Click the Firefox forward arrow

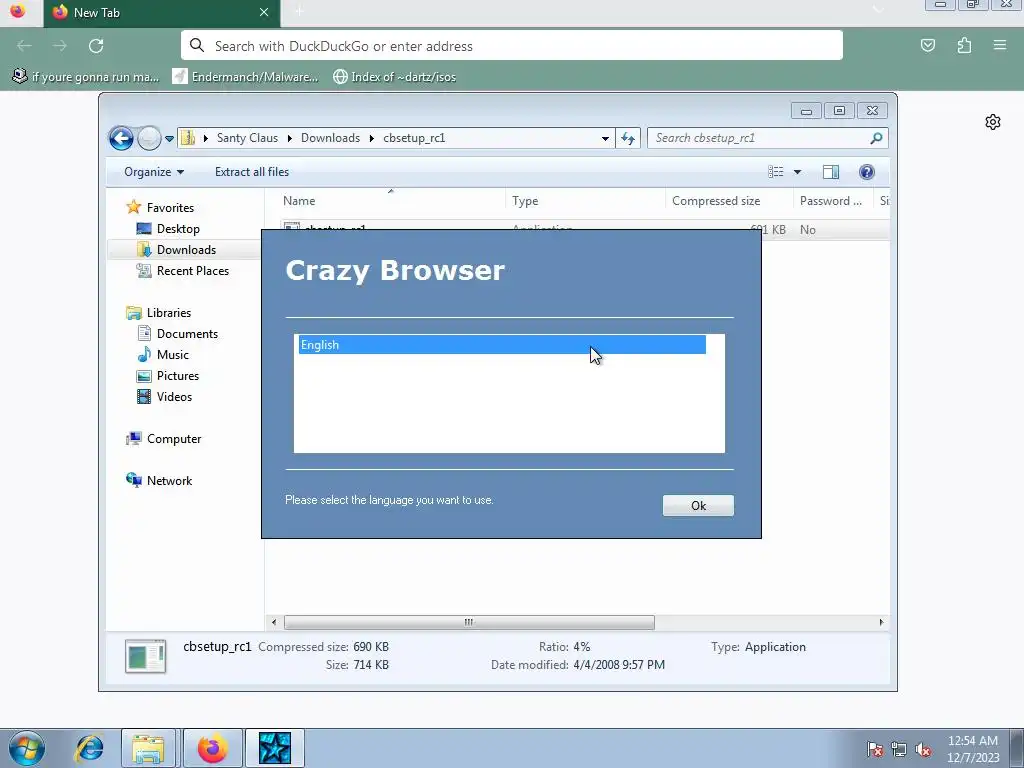pos(60,46)
